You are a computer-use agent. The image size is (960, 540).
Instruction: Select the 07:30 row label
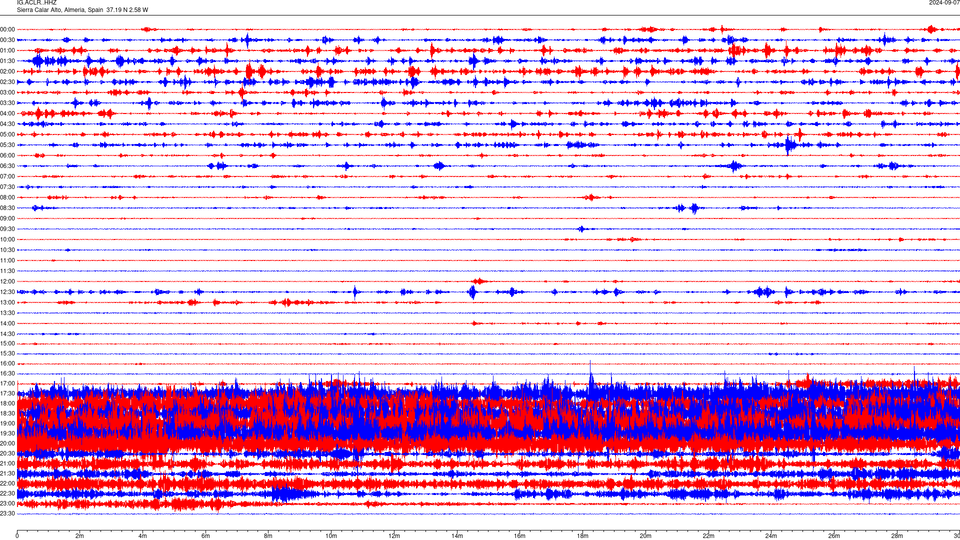[7, 187]
